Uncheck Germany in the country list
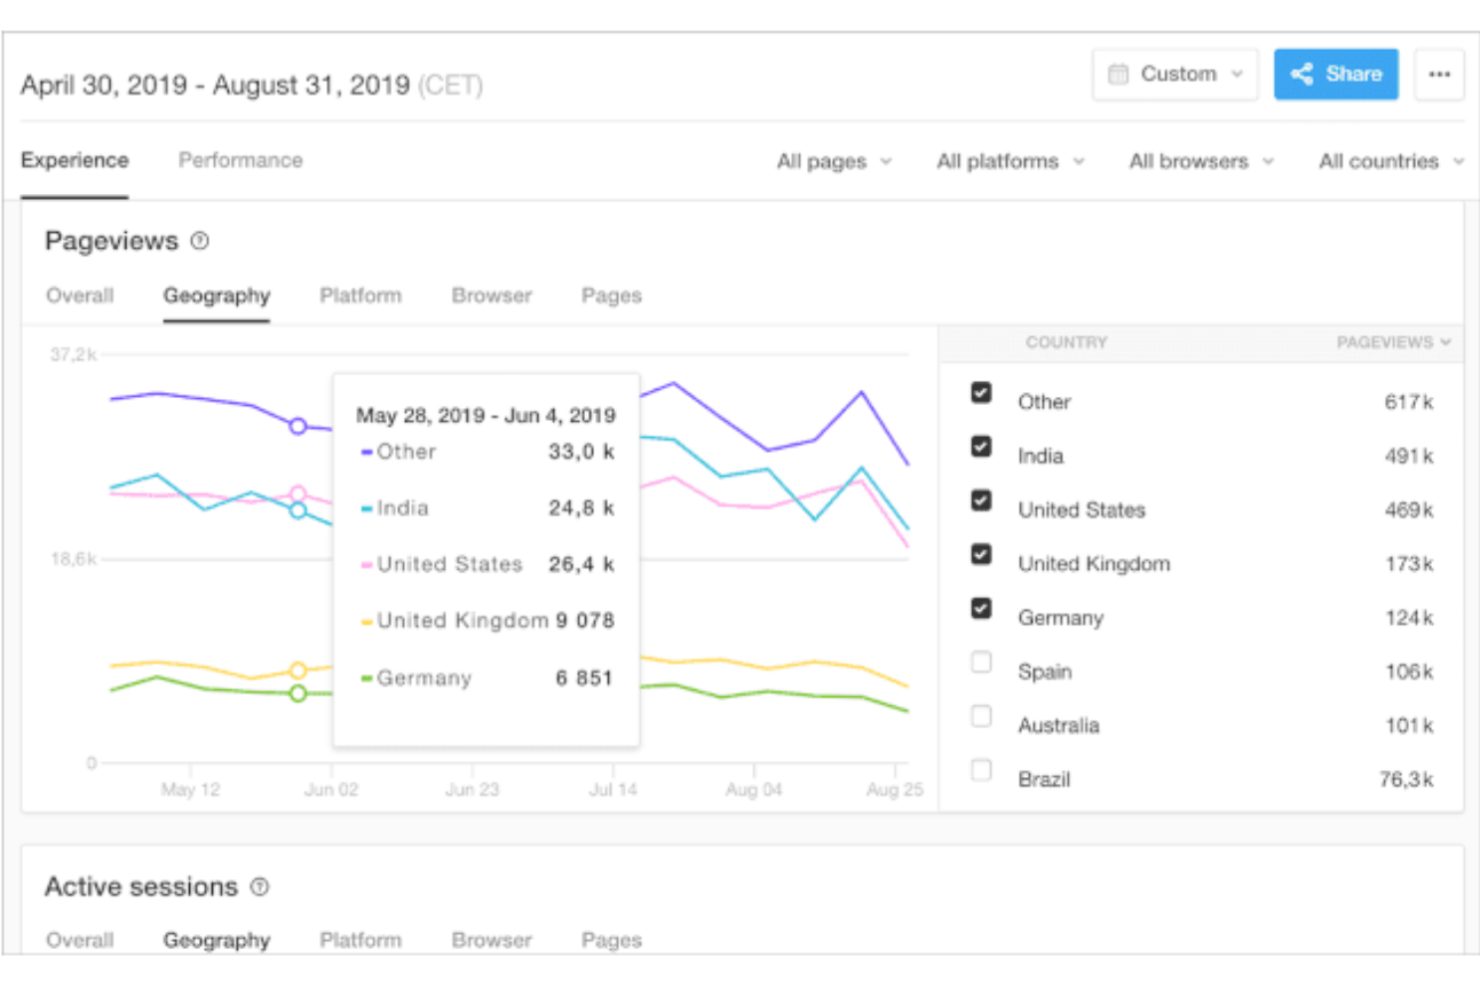 (981, 608)
